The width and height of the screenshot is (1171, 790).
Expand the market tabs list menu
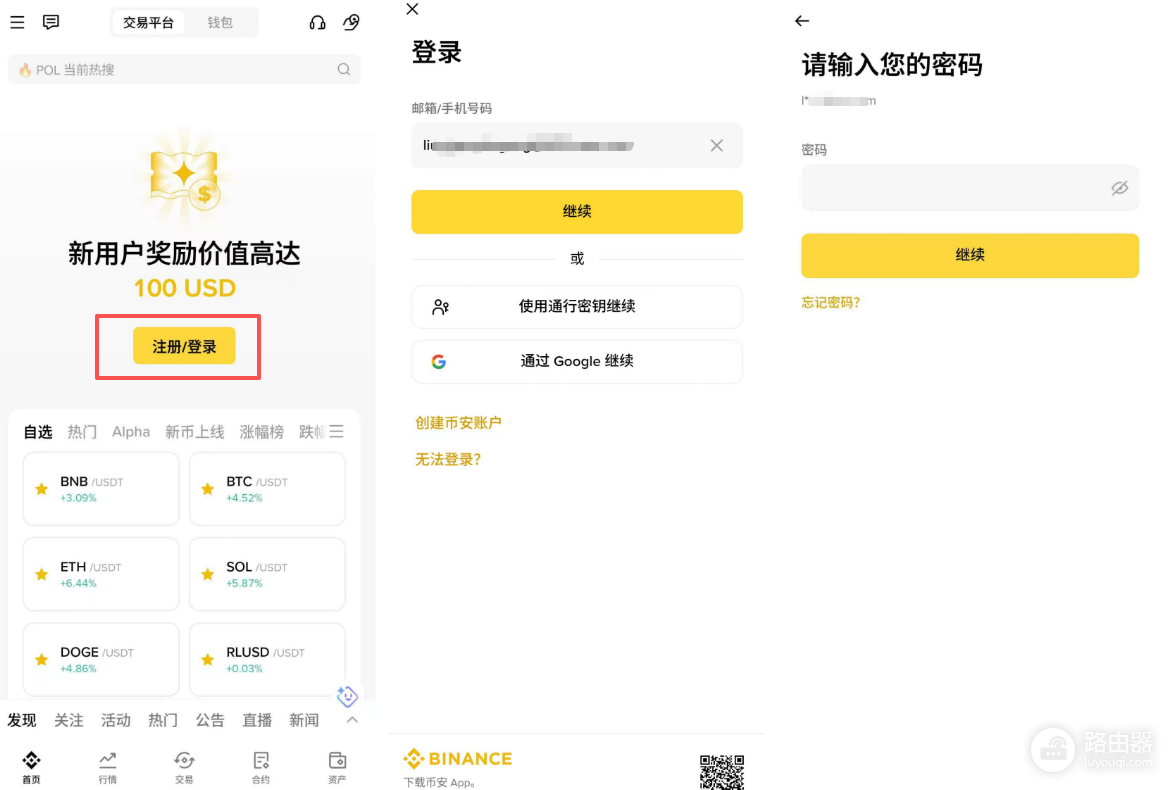tap(337, 432)
